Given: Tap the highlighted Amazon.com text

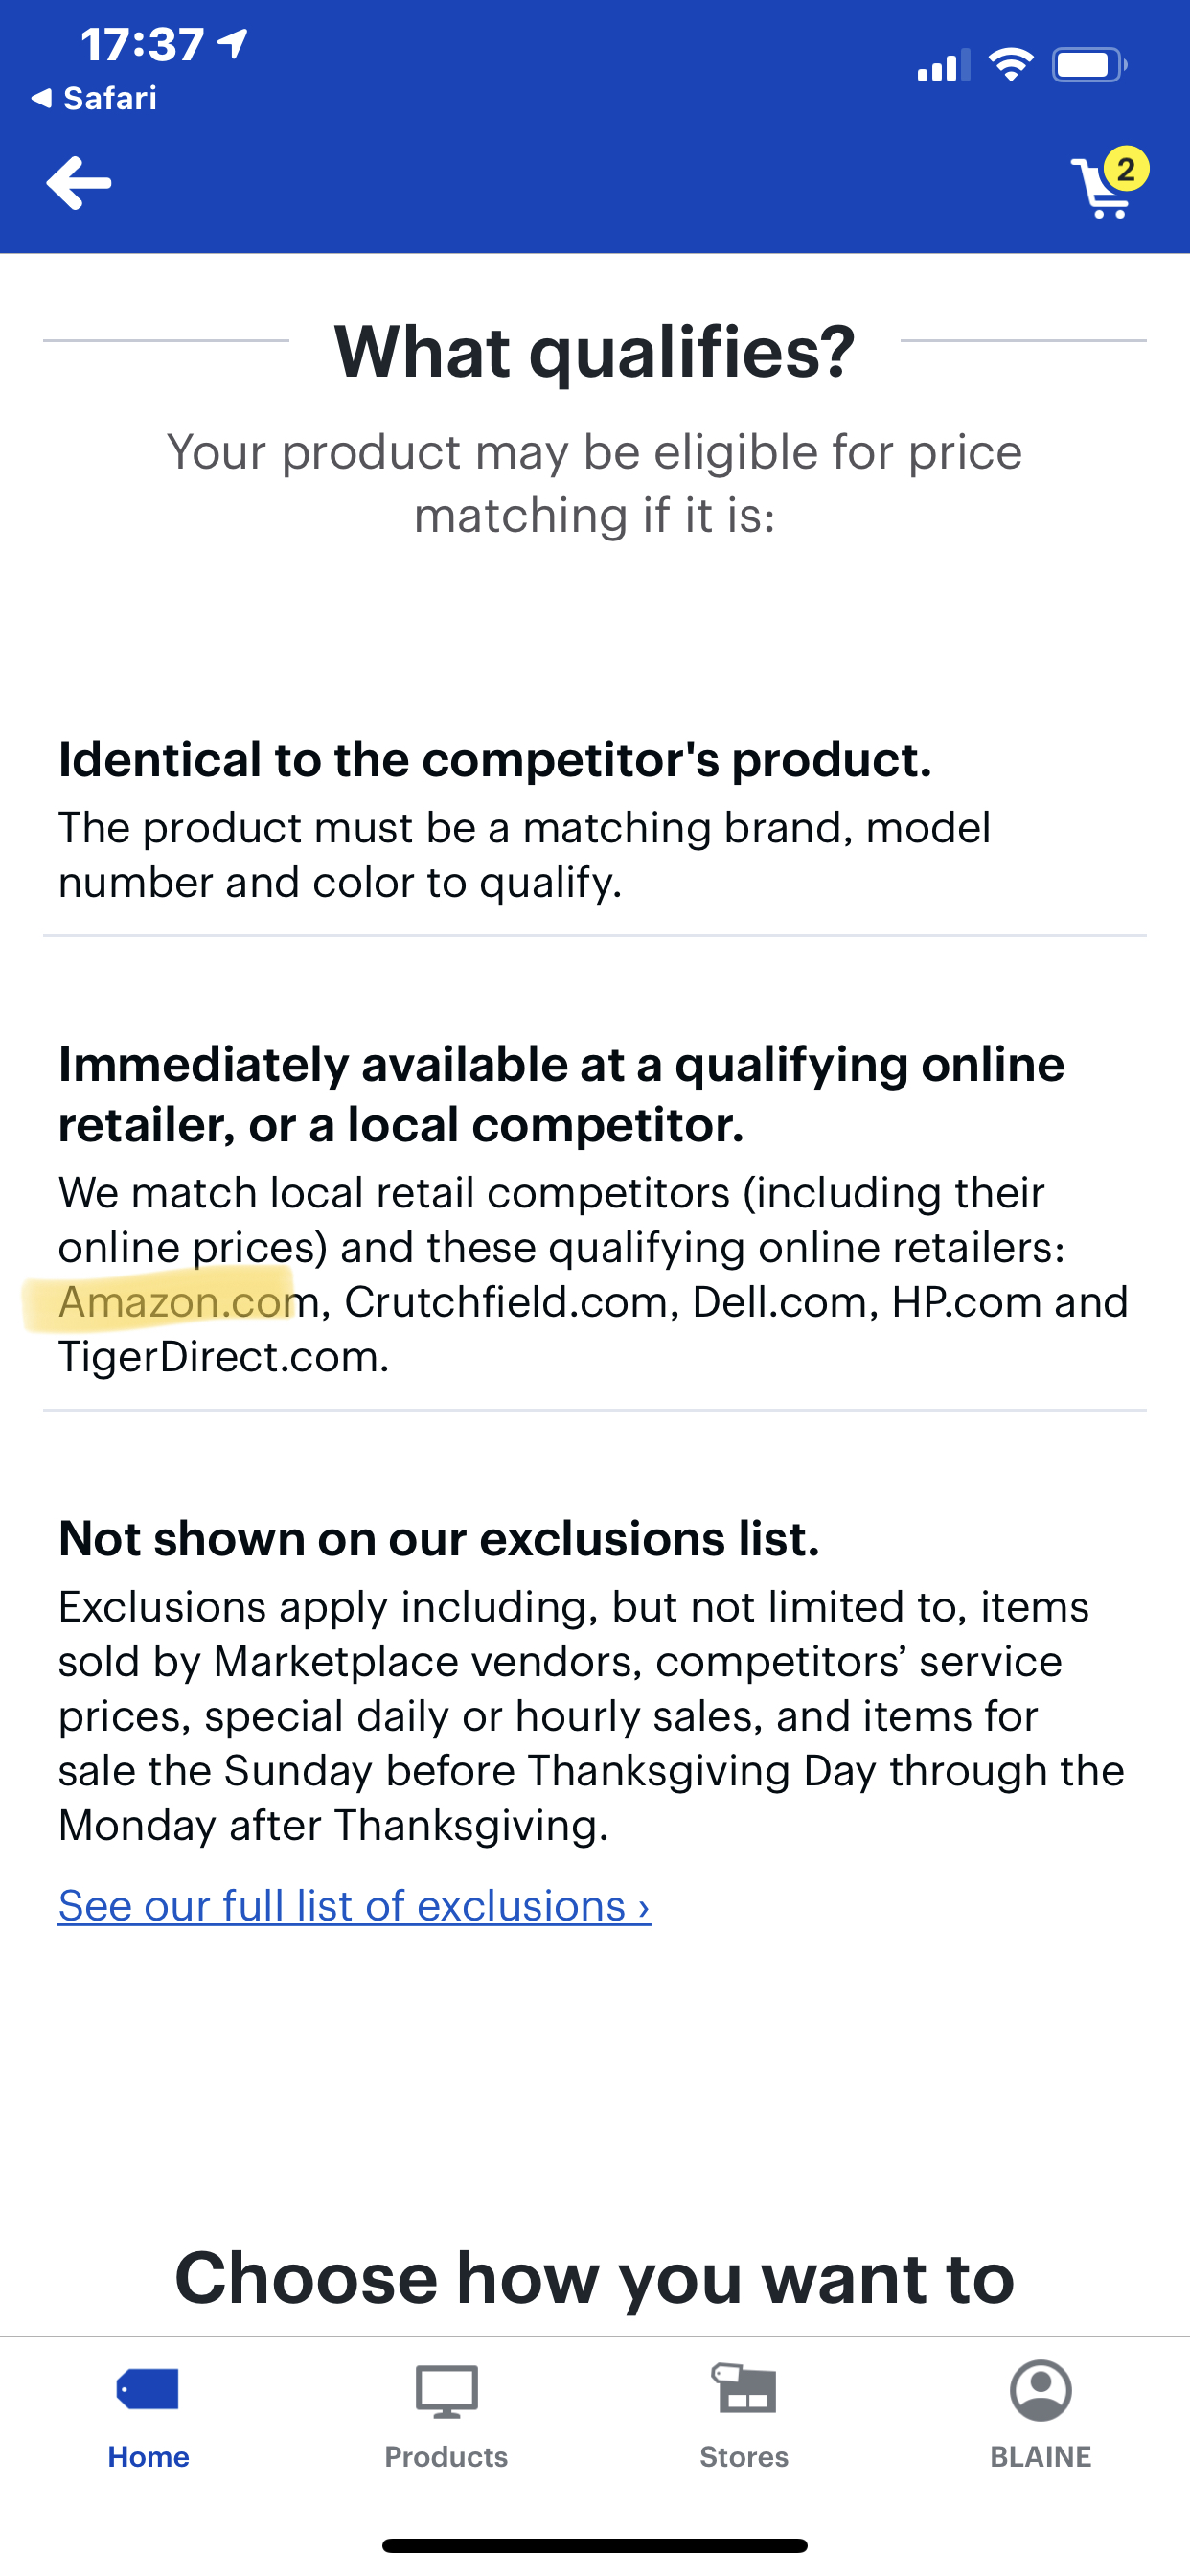Looking at the screenshot, I should pyautogui.click(x=190, y=1301).
